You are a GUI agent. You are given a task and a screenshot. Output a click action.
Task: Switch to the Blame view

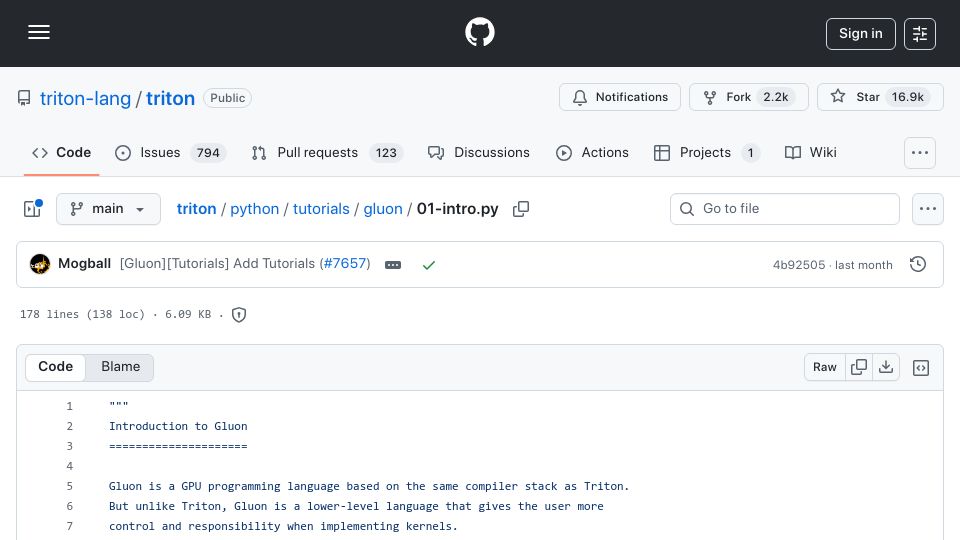coord(121,367)
